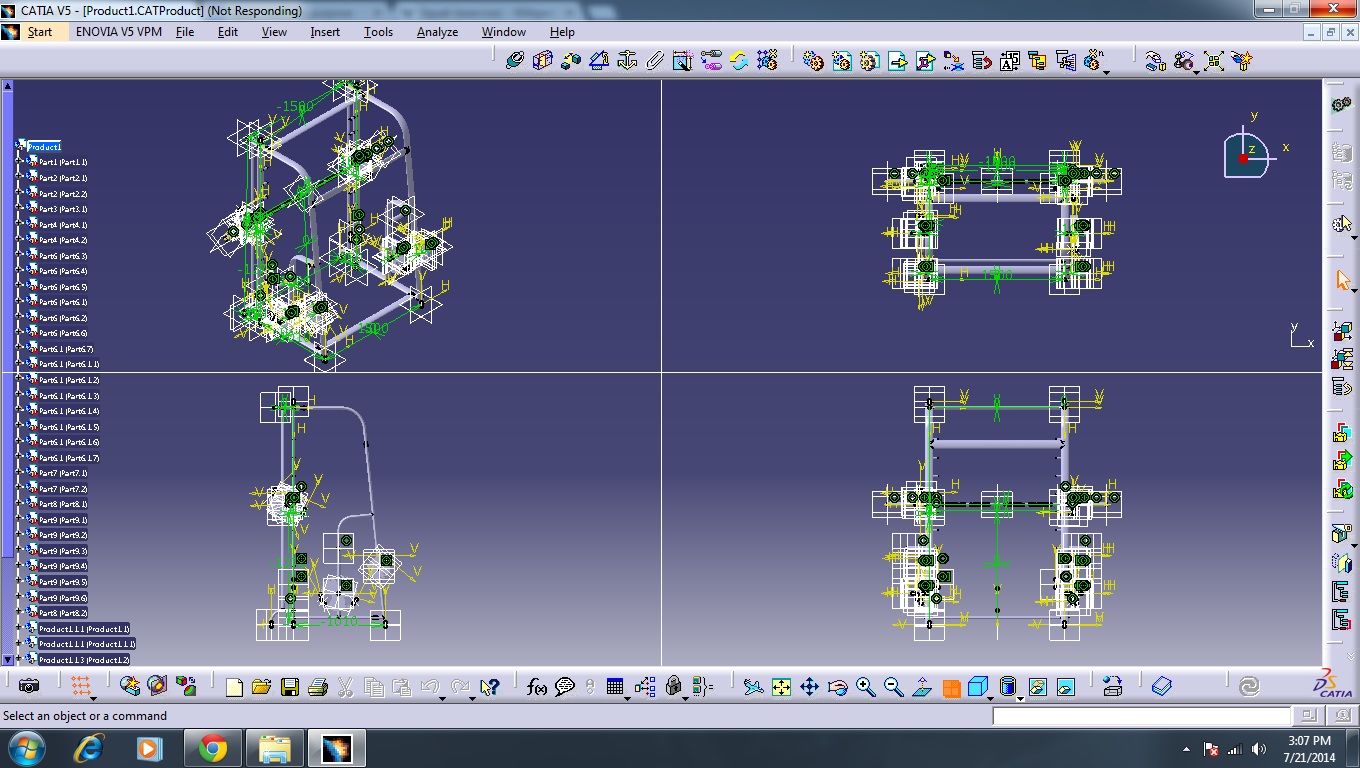Click the Flexible/Rigid Sub-Assembly chain icon
Image resolution: width=1360 pixels, height=768 pixels.
pos(711,61)
